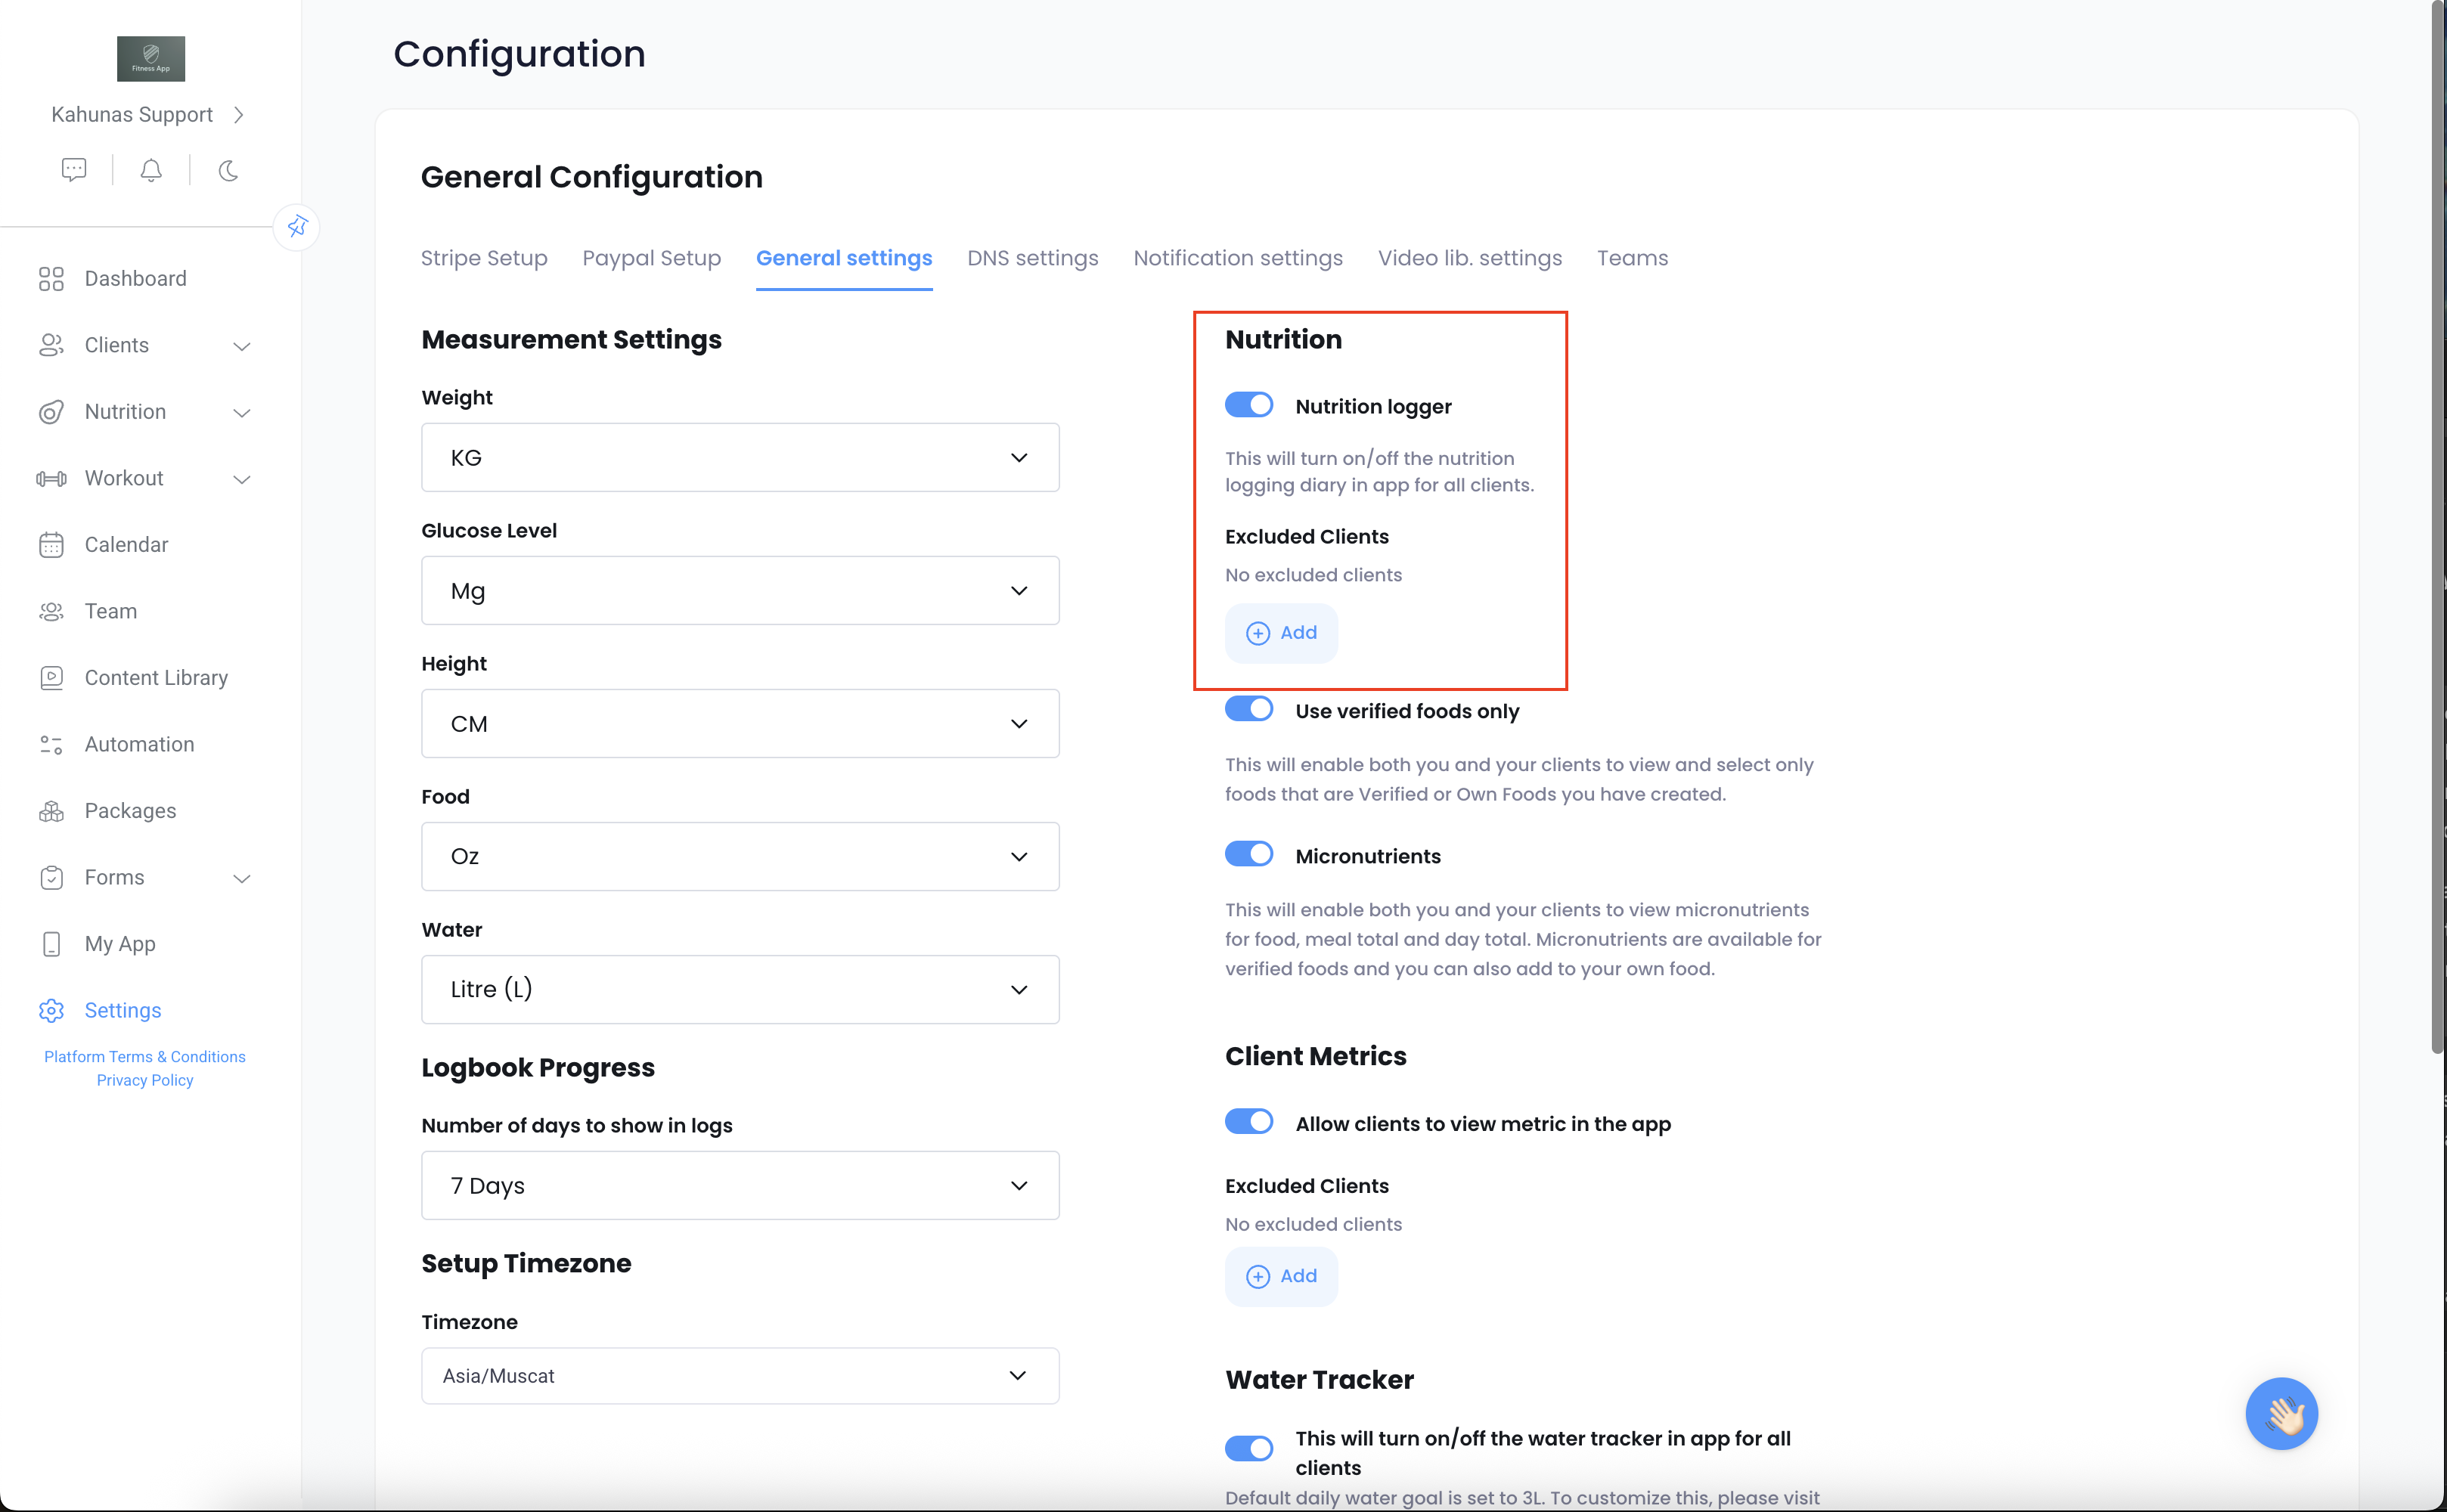Turn off Use verified foods only
Viewport: 2447px width, 1512px height.
[1249, 709]
